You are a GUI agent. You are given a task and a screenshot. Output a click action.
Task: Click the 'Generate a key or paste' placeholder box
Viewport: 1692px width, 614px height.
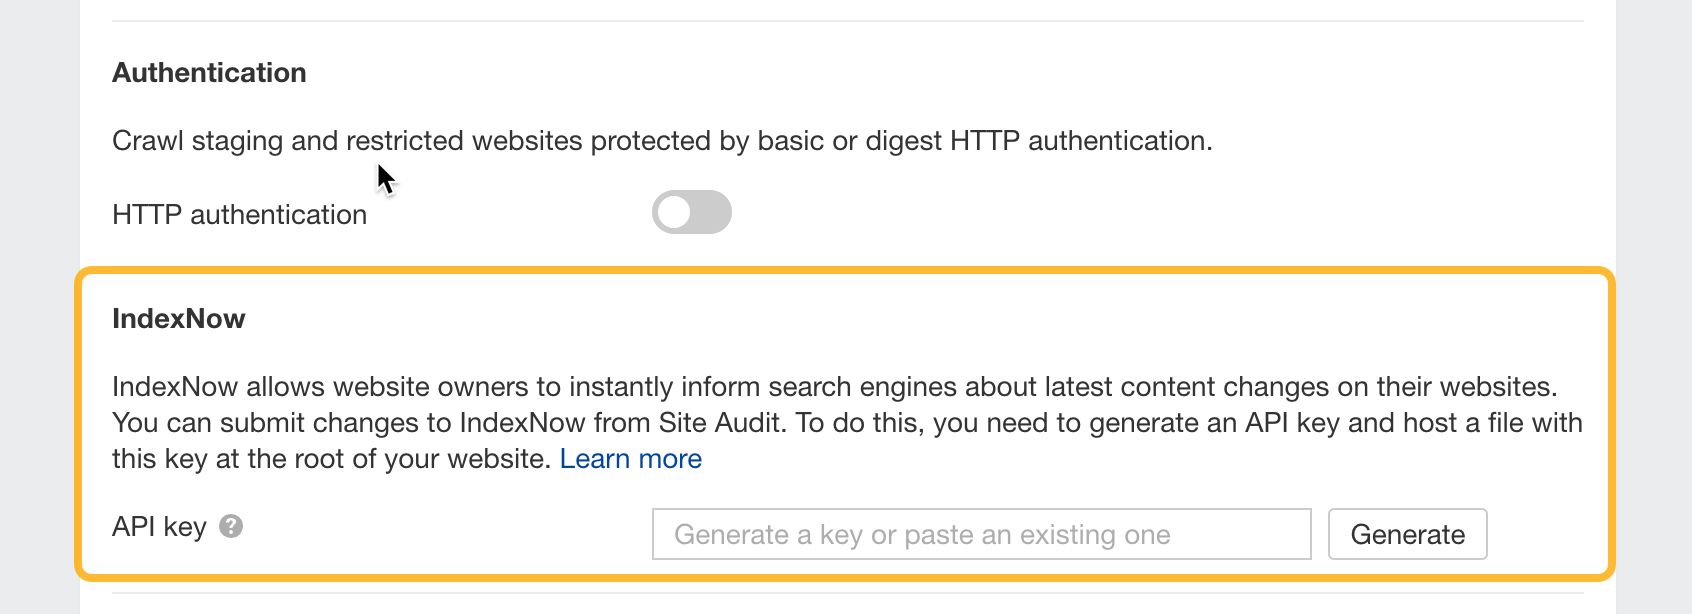point(980,534)
